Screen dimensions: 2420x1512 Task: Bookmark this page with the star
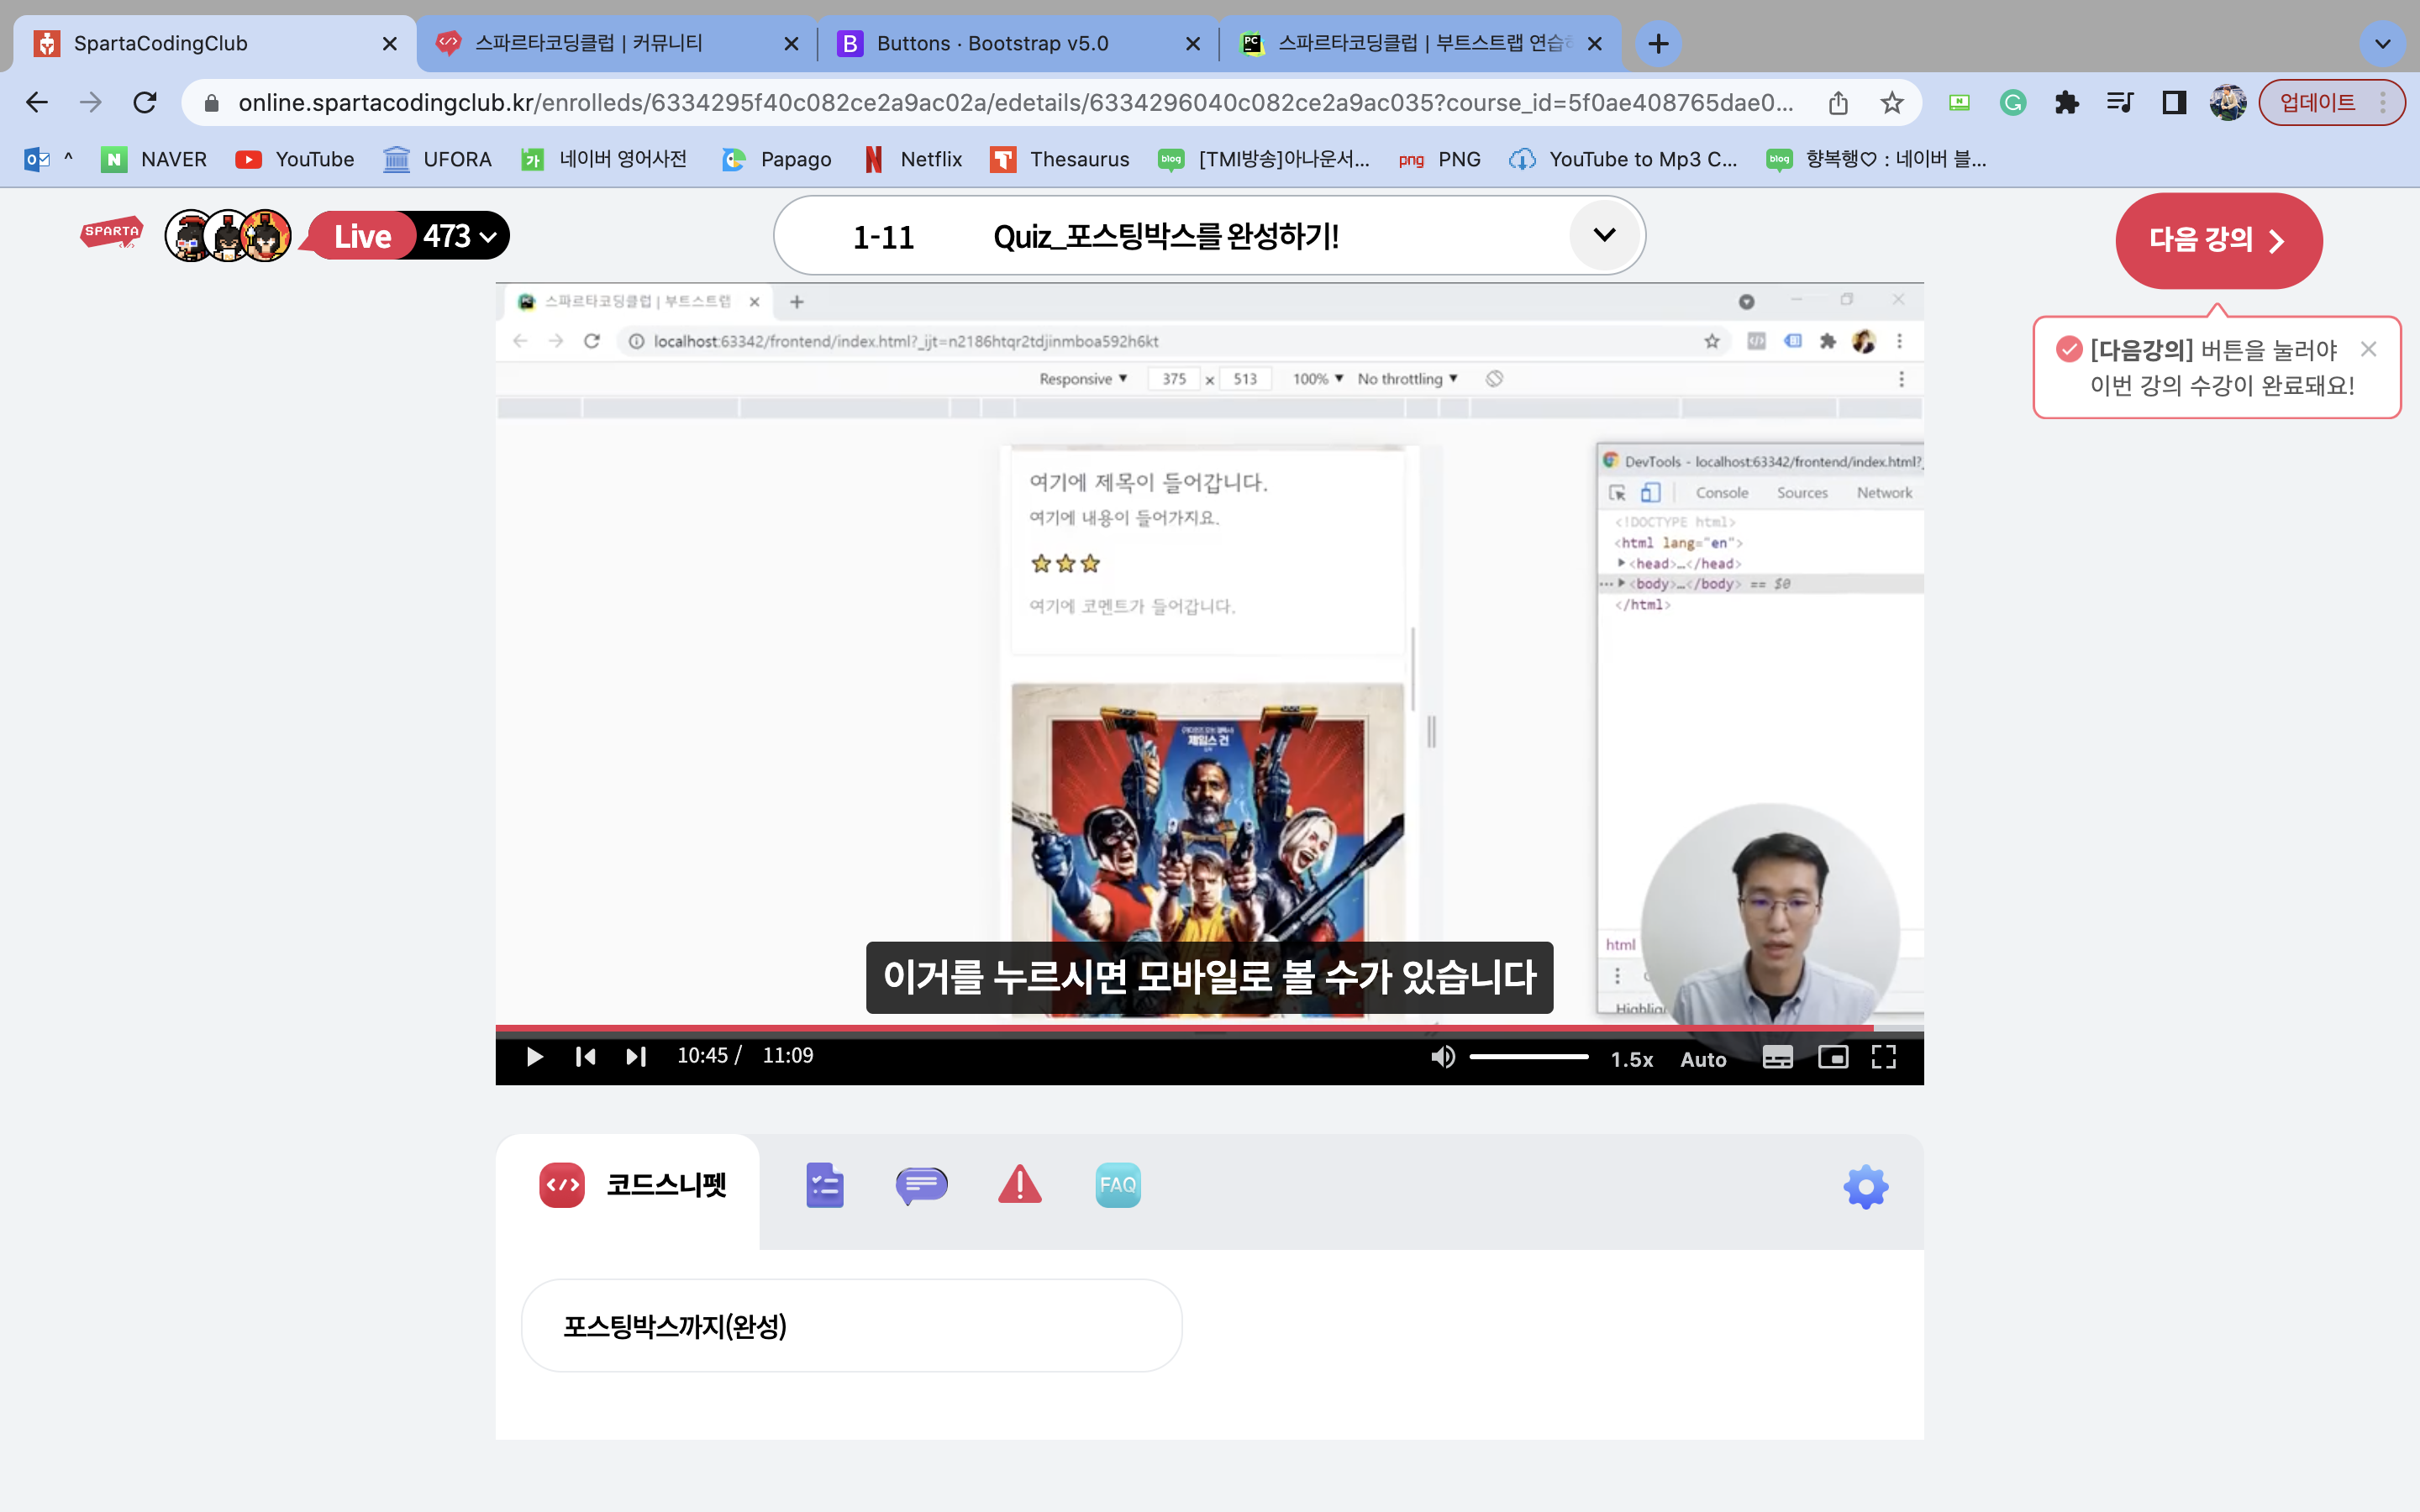(x=1892, y=102)
